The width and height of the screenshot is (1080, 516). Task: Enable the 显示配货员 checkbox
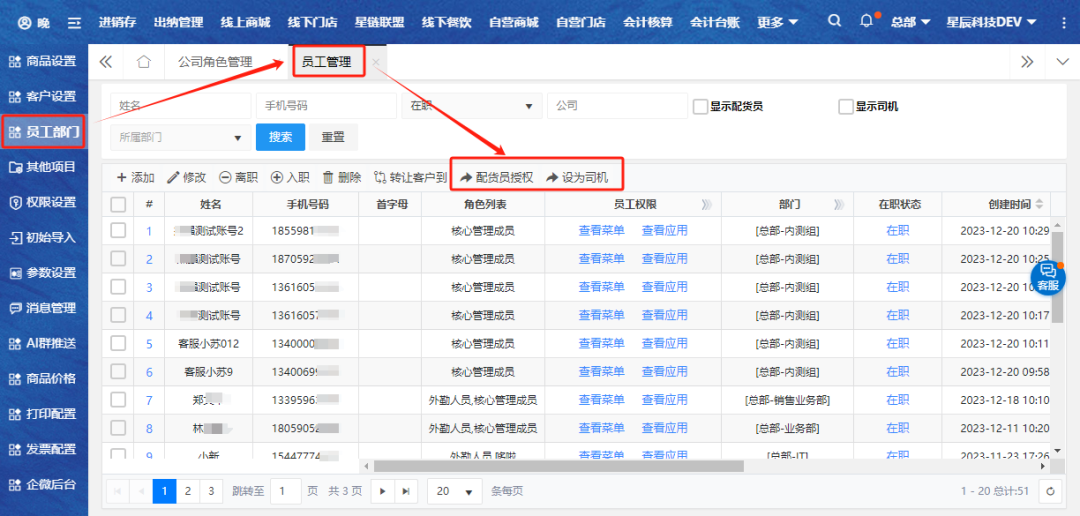700,106
